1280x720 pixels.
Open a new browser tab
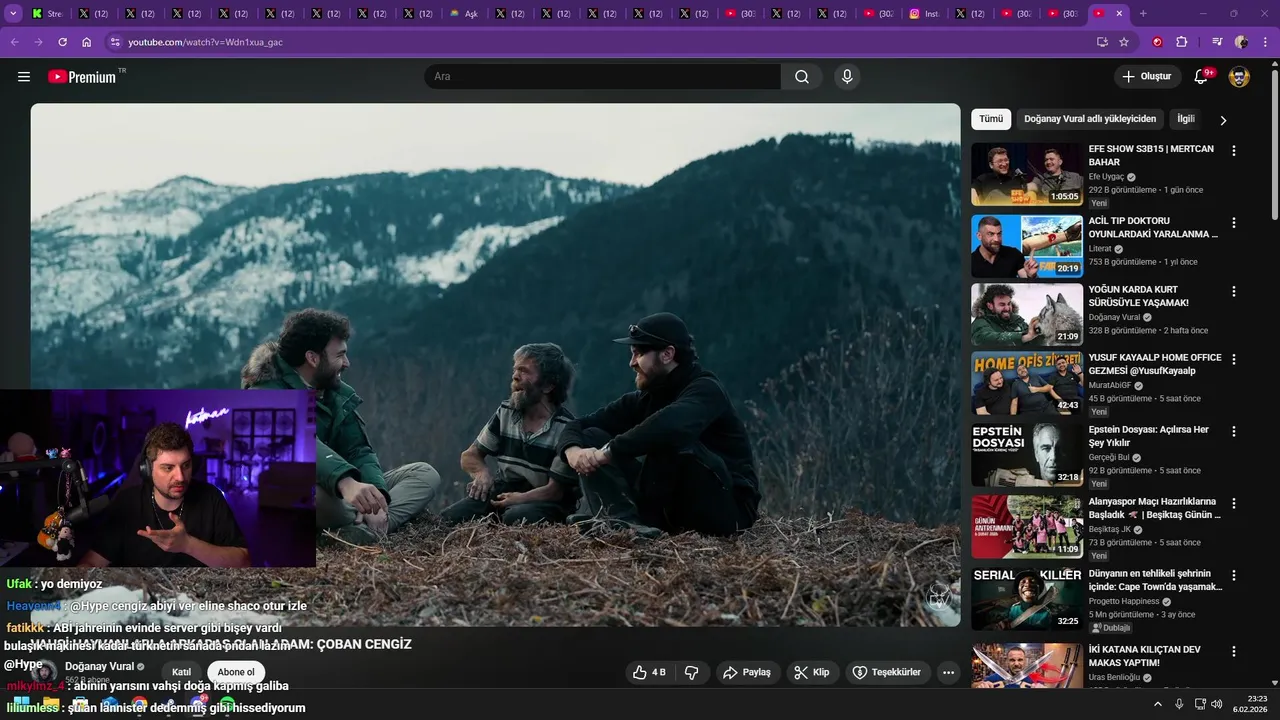point(1143,14)
